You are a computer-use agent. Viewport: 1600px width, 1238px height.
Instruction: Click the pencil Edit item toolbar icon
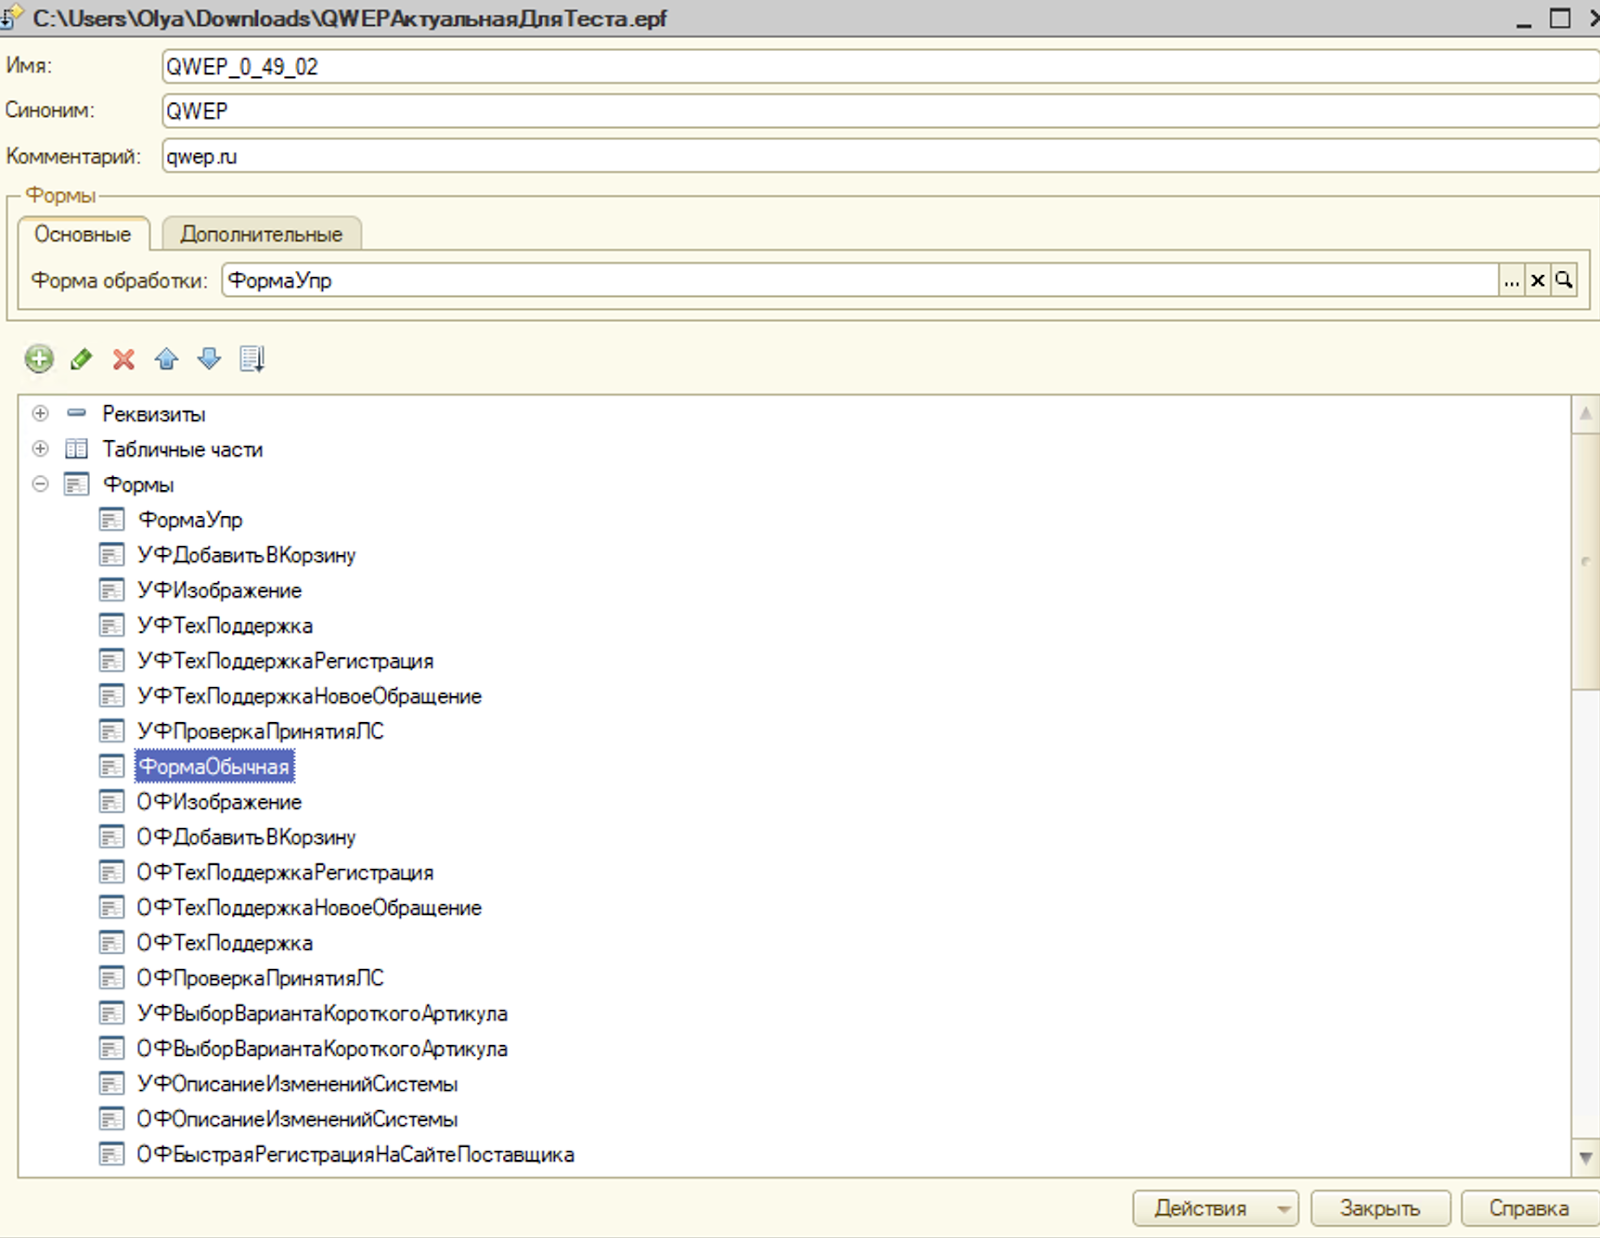point(81,359)
